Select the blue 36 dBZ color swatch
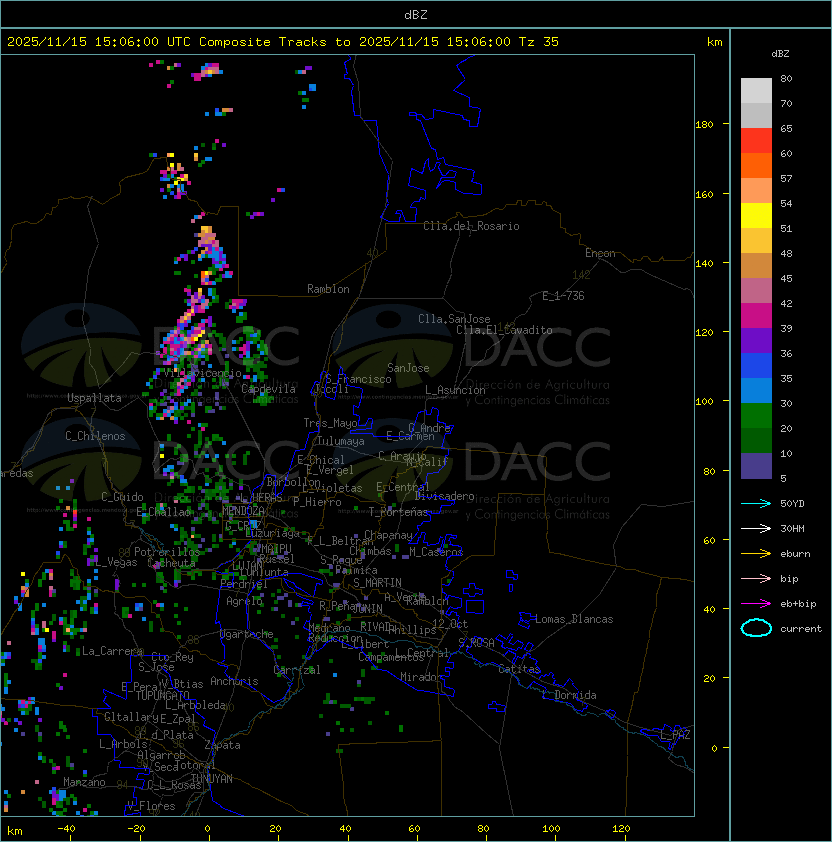 (756, 365)
